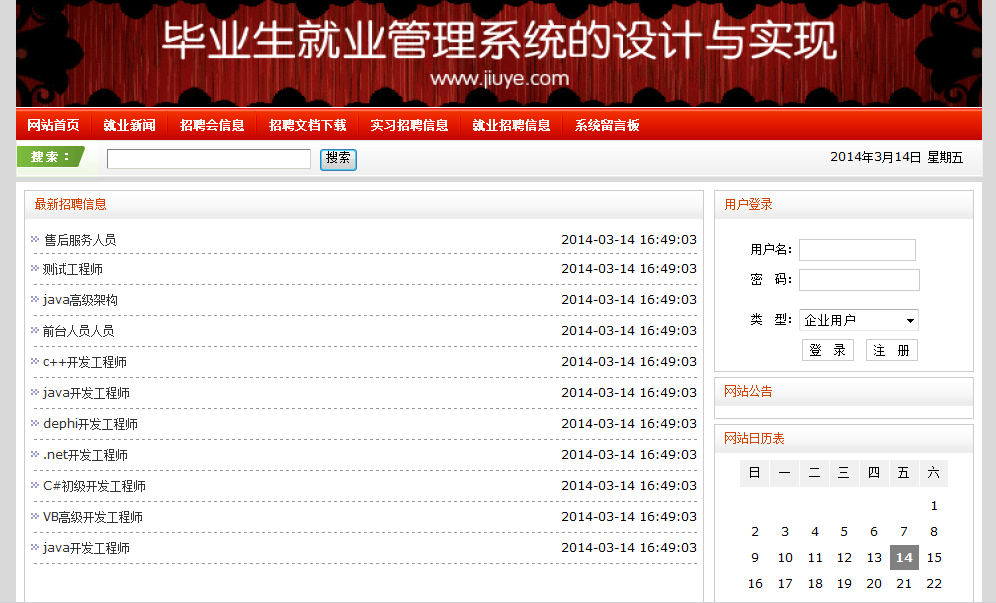Open 招聘文档下载 navigation item

pyautogui.click(x=307, y=125)
